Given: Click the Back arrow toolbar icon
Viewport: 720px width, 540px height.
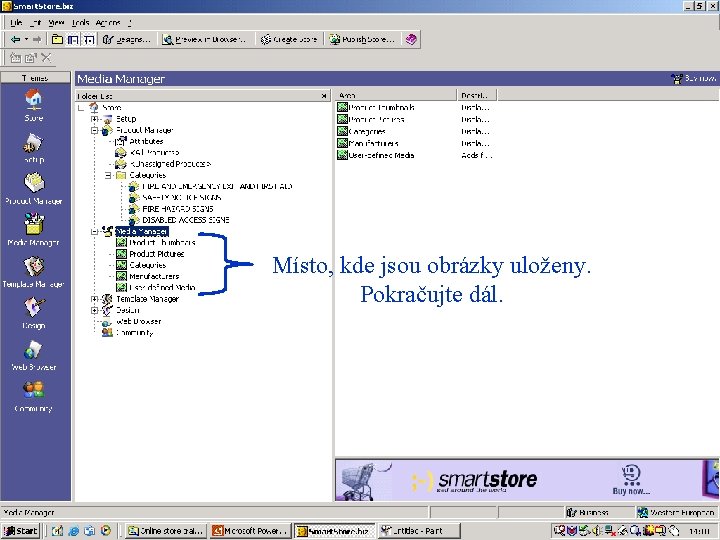Looking at the screenshot, I should (16, 39).
